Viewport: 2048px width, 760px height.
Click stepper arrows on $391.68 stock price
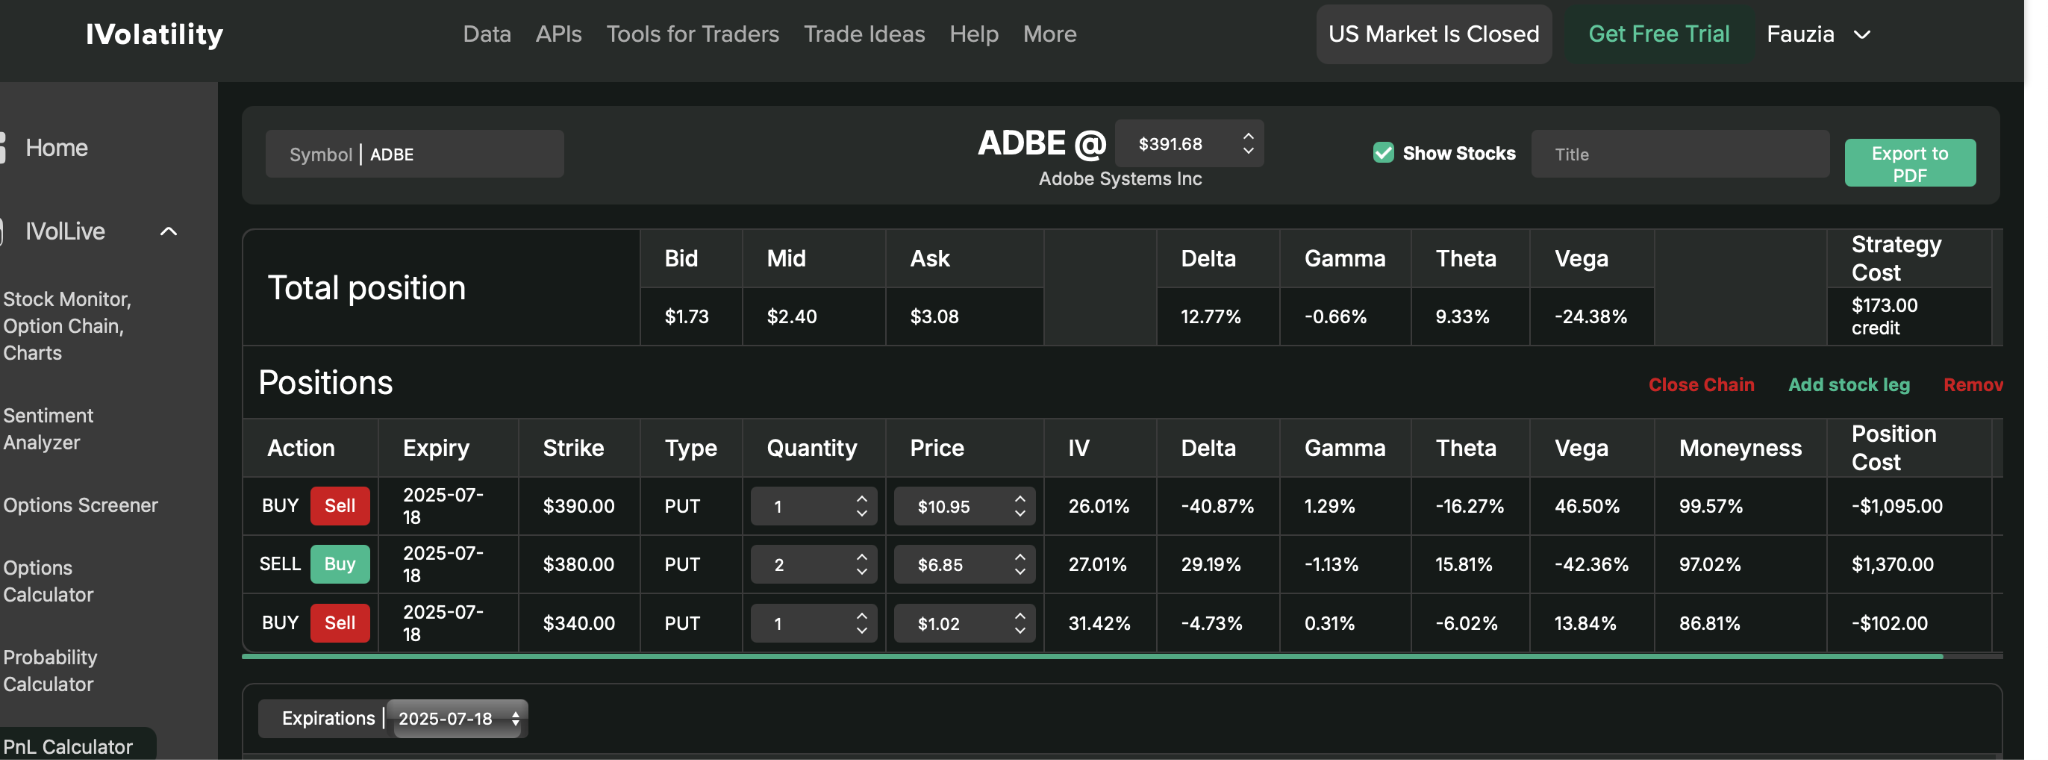pyautogui.click(x=1248, y=143)
